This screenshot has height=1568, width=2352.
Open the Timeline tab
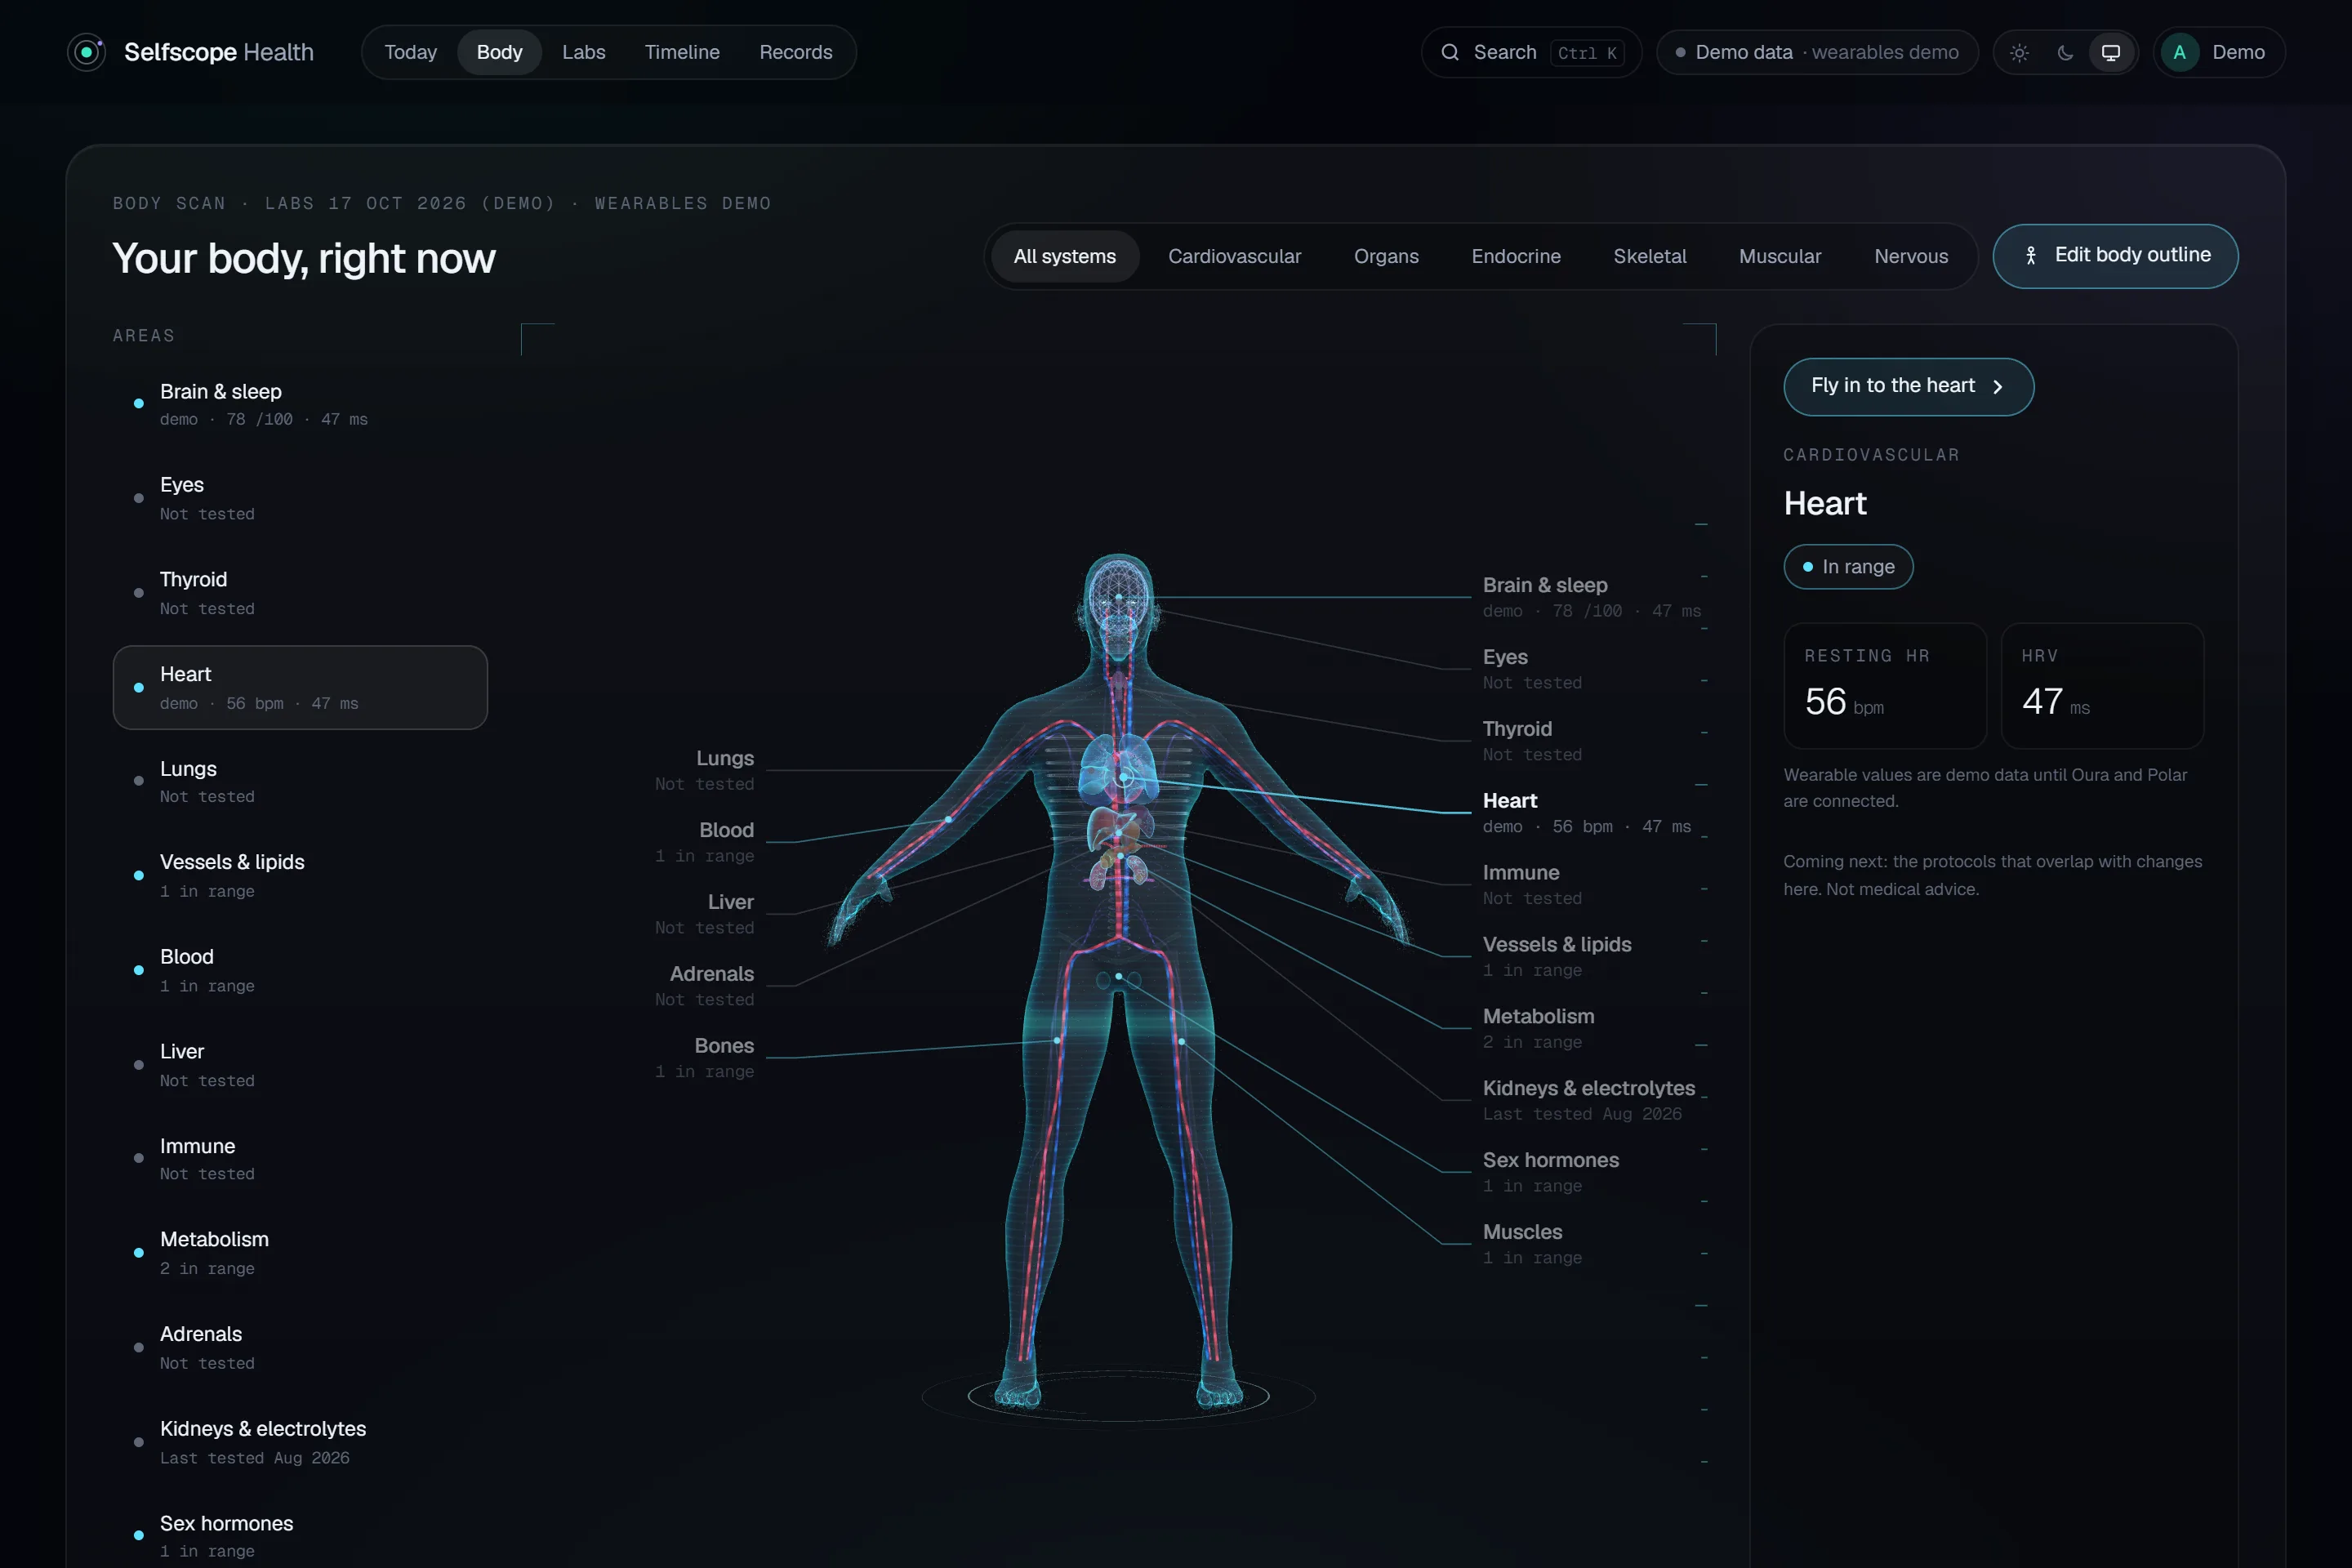[x=682, y=52]
